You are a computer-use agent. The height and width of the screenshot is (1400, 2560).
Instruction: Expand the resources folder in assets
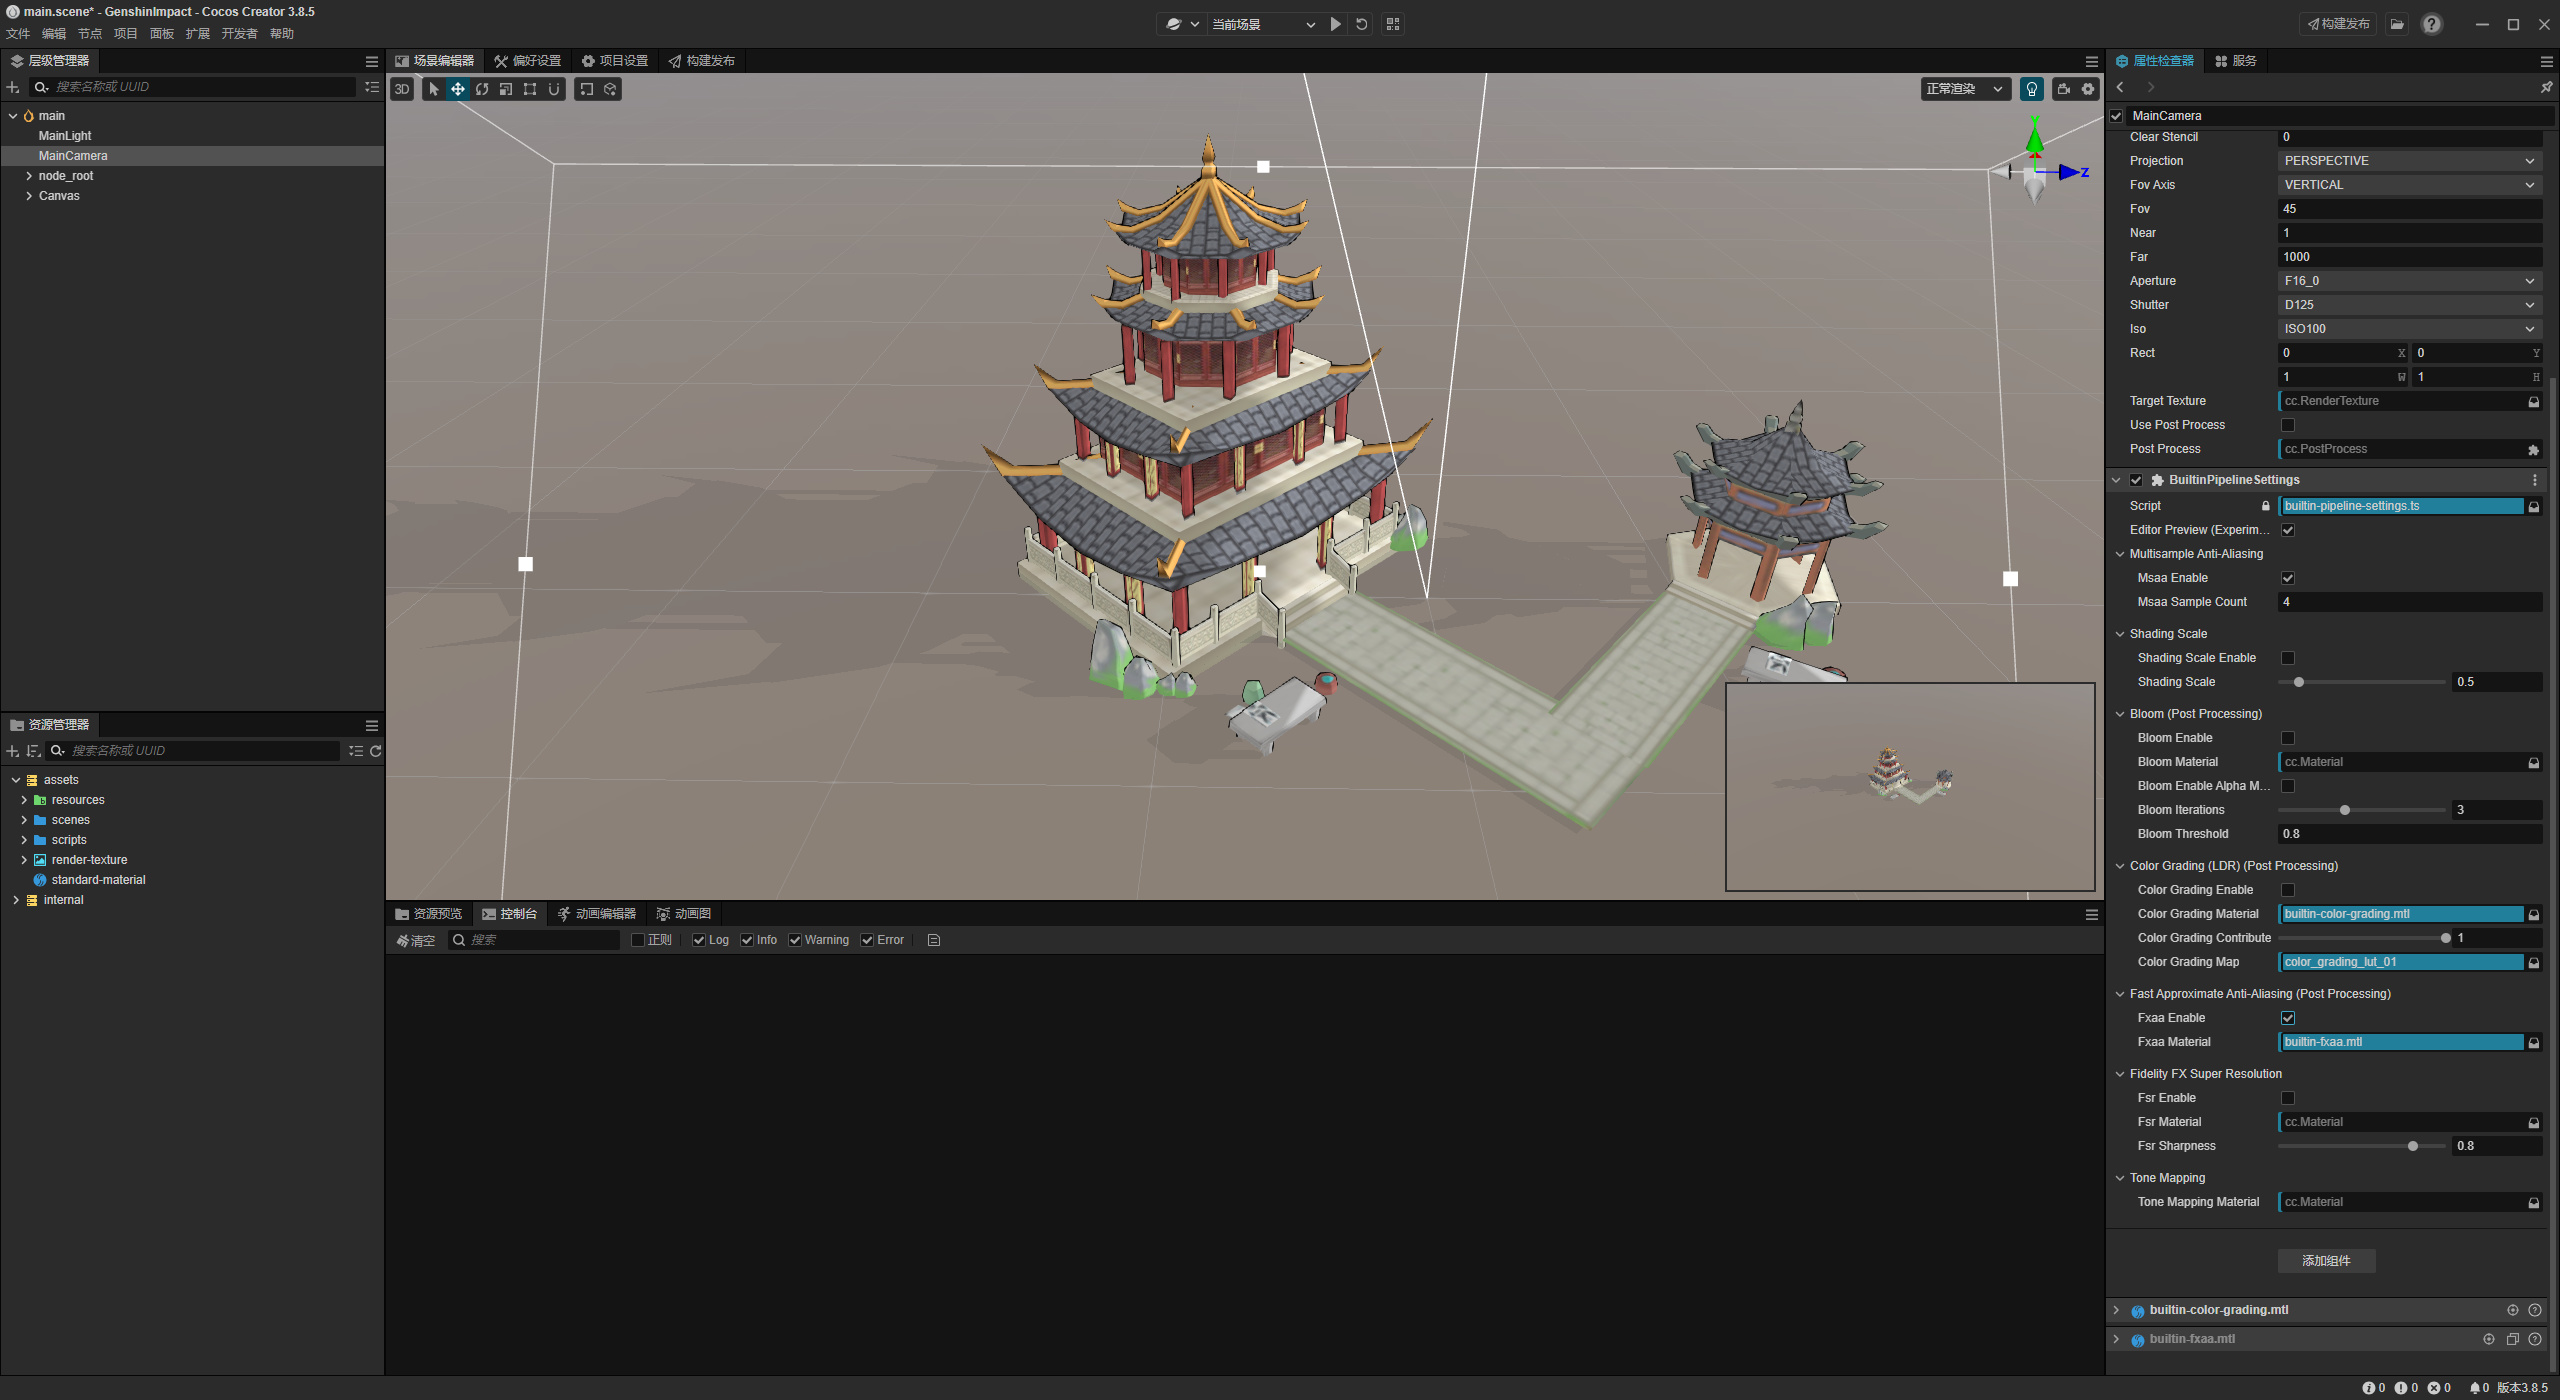(x=24, y=800)
